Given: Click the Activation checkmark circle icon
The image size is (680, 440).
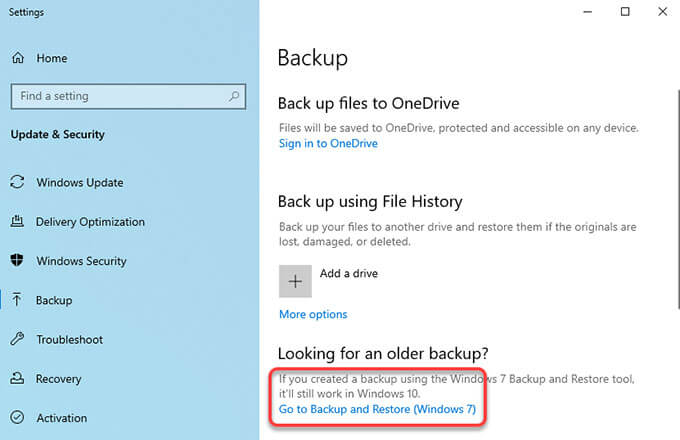Looking at the screenshot, I should point(17,417).
